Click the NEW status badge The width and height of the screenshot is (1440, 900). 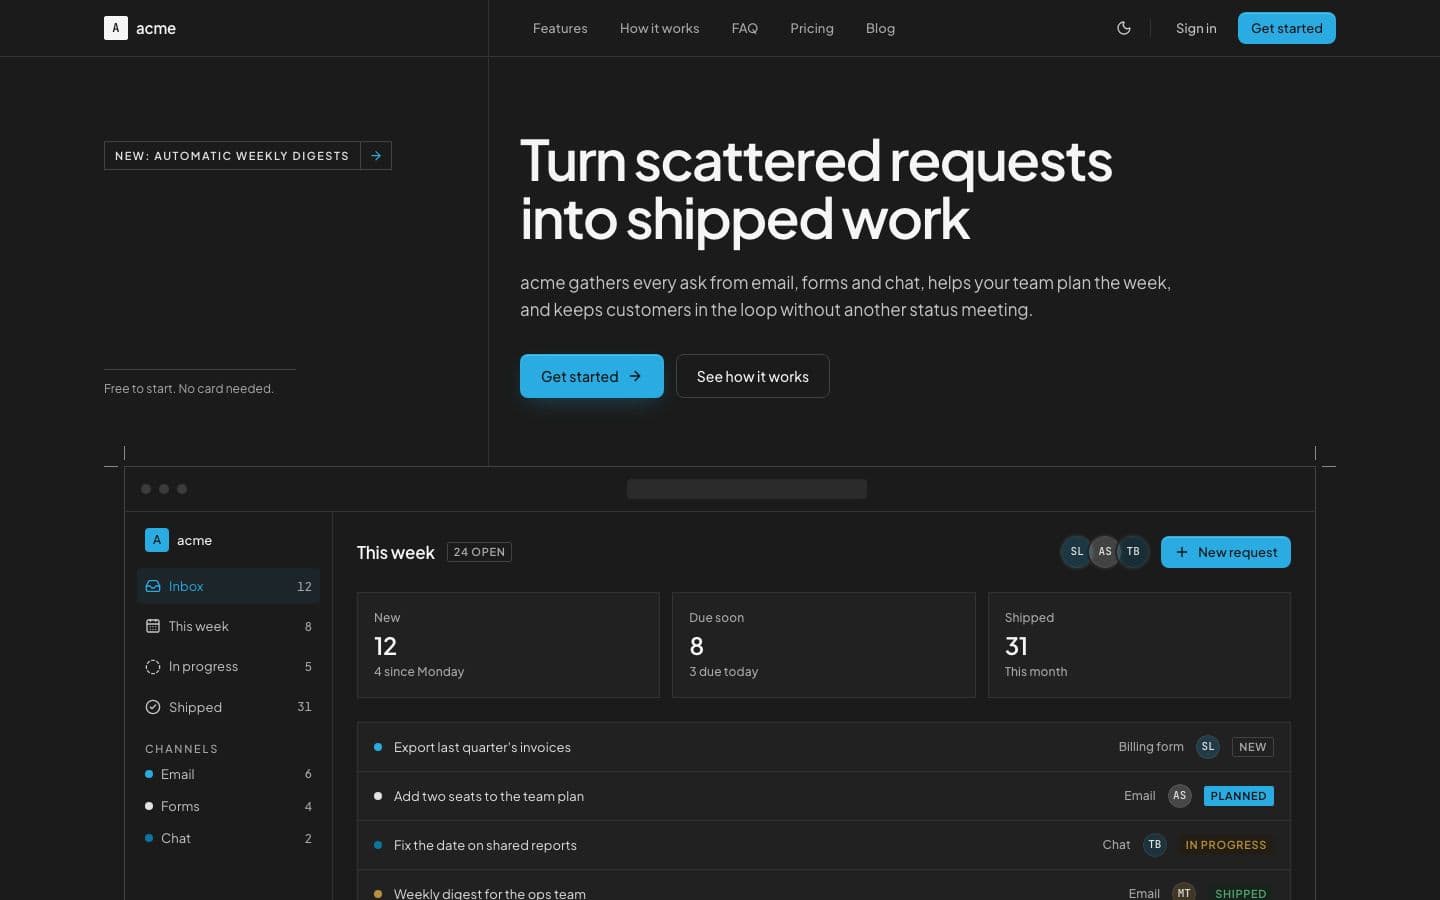[x=1252, y=747]
